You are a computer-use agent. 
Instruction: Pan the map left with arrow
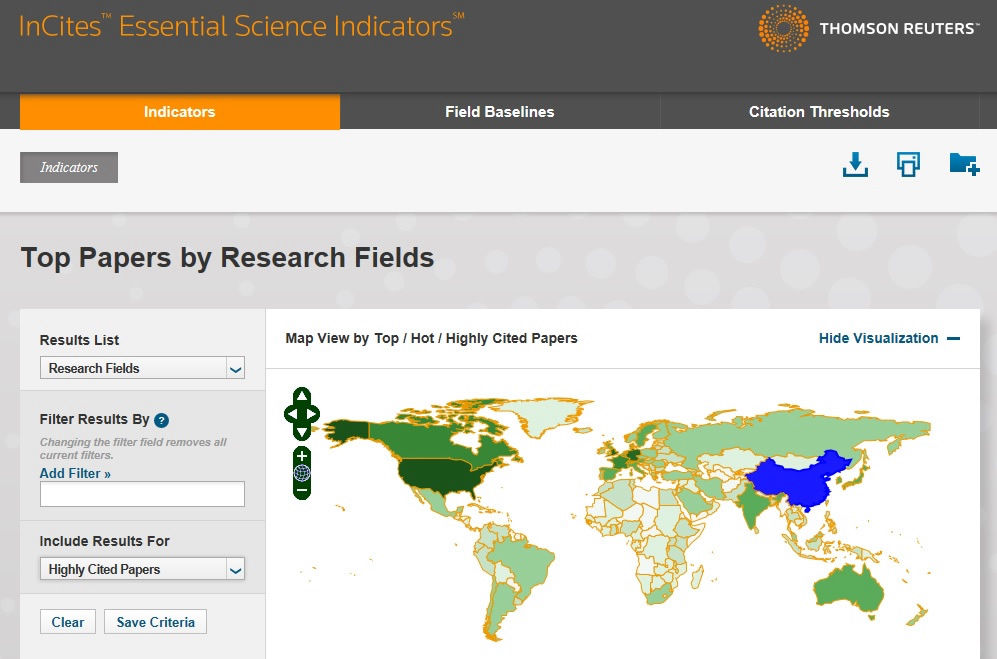290,413
